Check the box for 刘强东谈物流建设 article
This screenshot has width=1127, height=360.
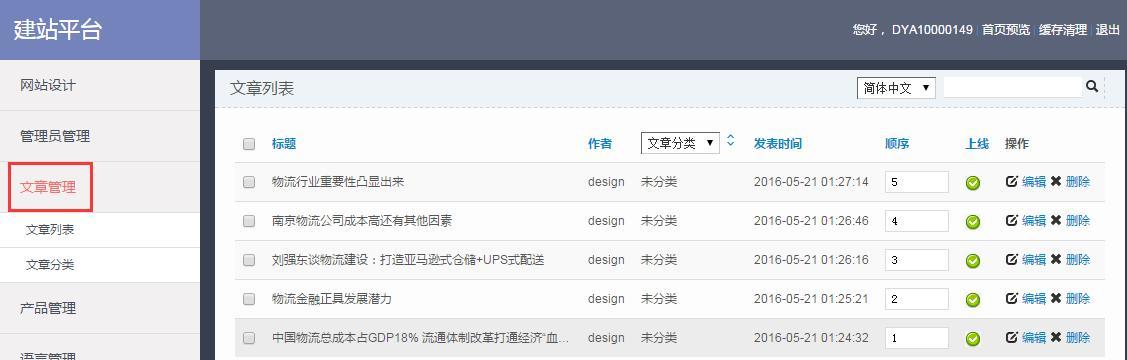[249, 260]
